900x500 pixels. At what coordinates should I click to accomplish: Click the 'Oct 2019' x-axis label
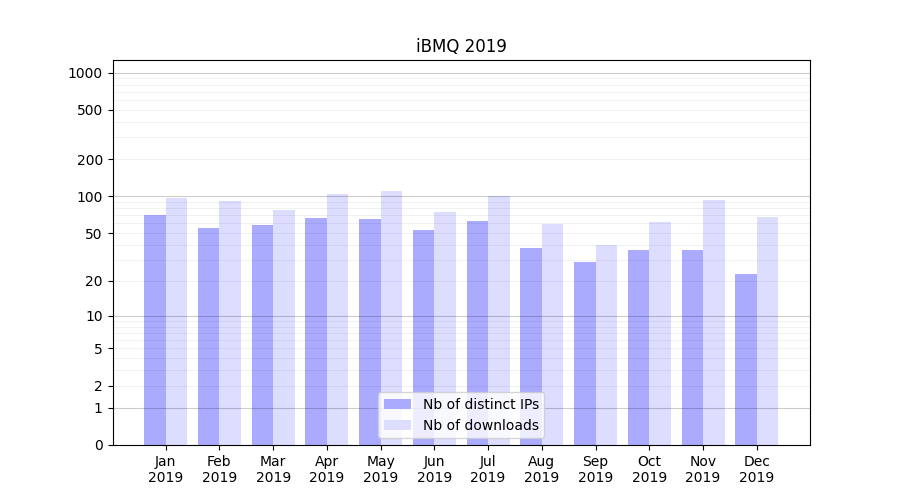[x=649, y=469]
